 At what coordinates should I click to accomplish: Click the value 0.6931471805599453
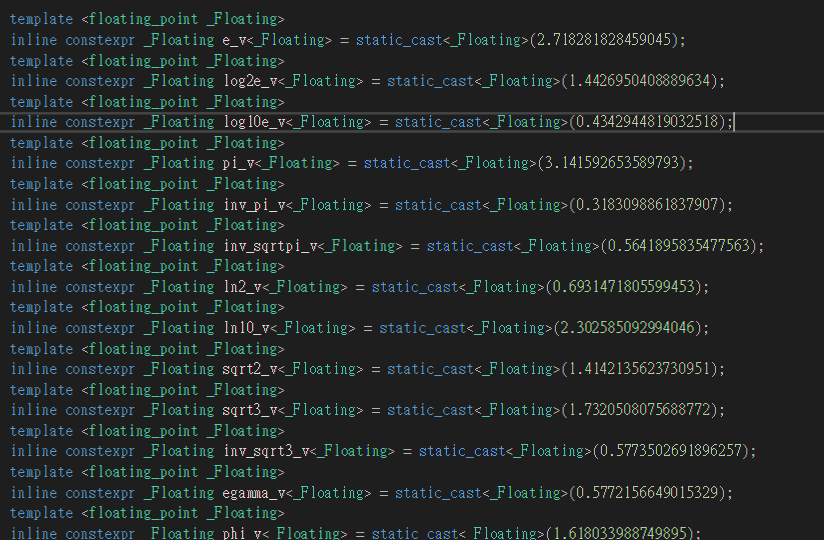624,286
